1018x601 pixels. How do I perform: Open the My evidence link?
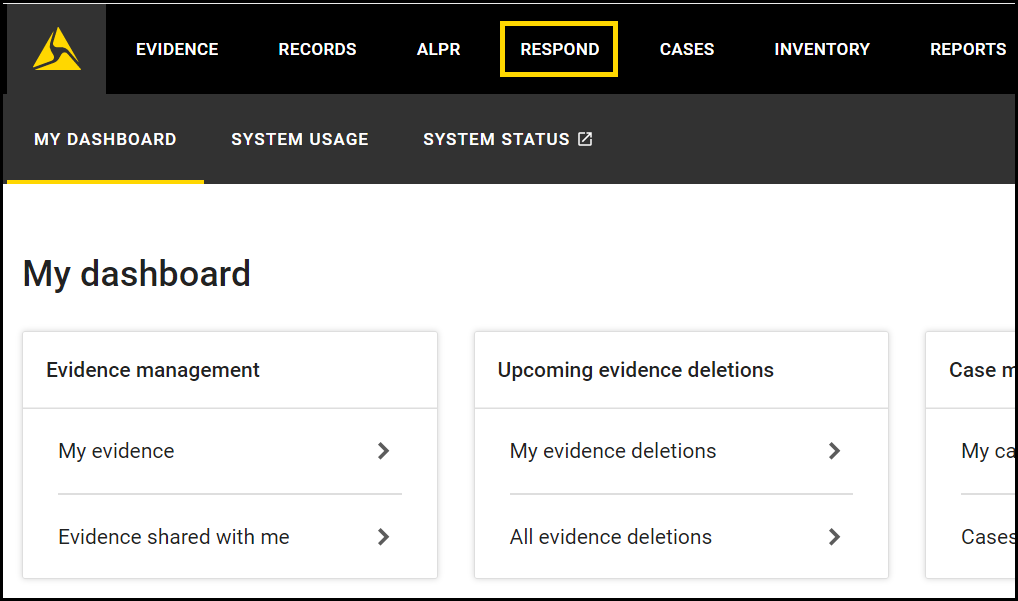(116, 451)
